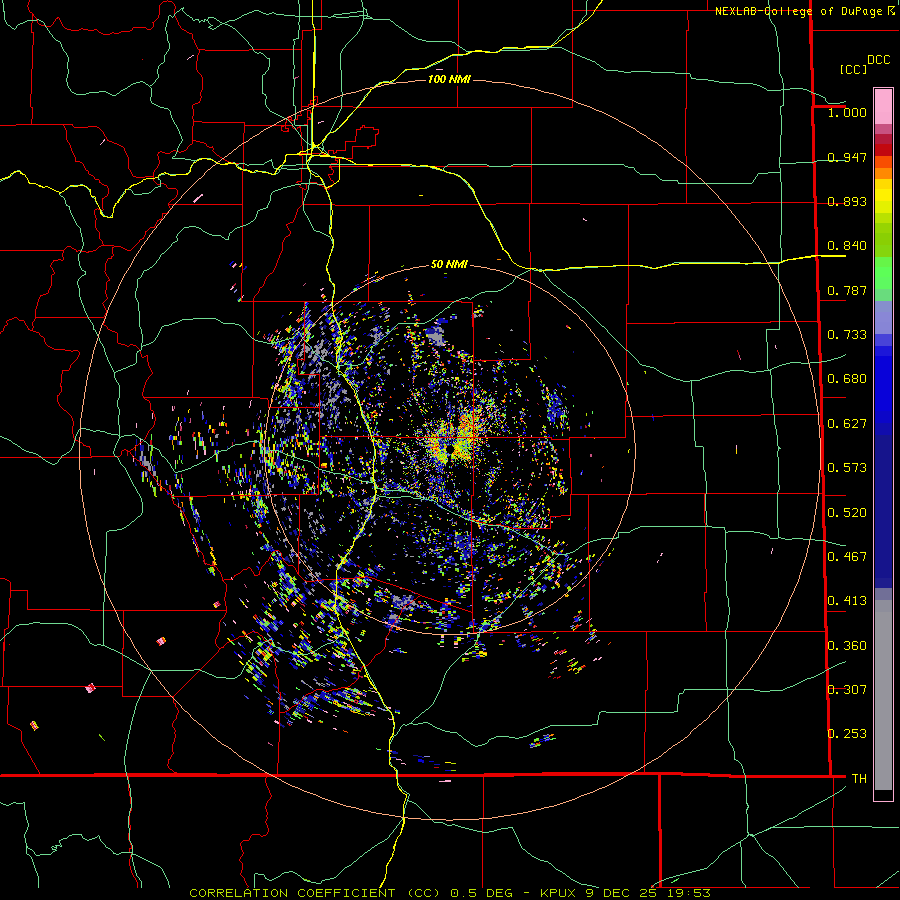Click the 50 NMI range ring label
This screenshot has width=900, height=900.
tap(449, 265)
